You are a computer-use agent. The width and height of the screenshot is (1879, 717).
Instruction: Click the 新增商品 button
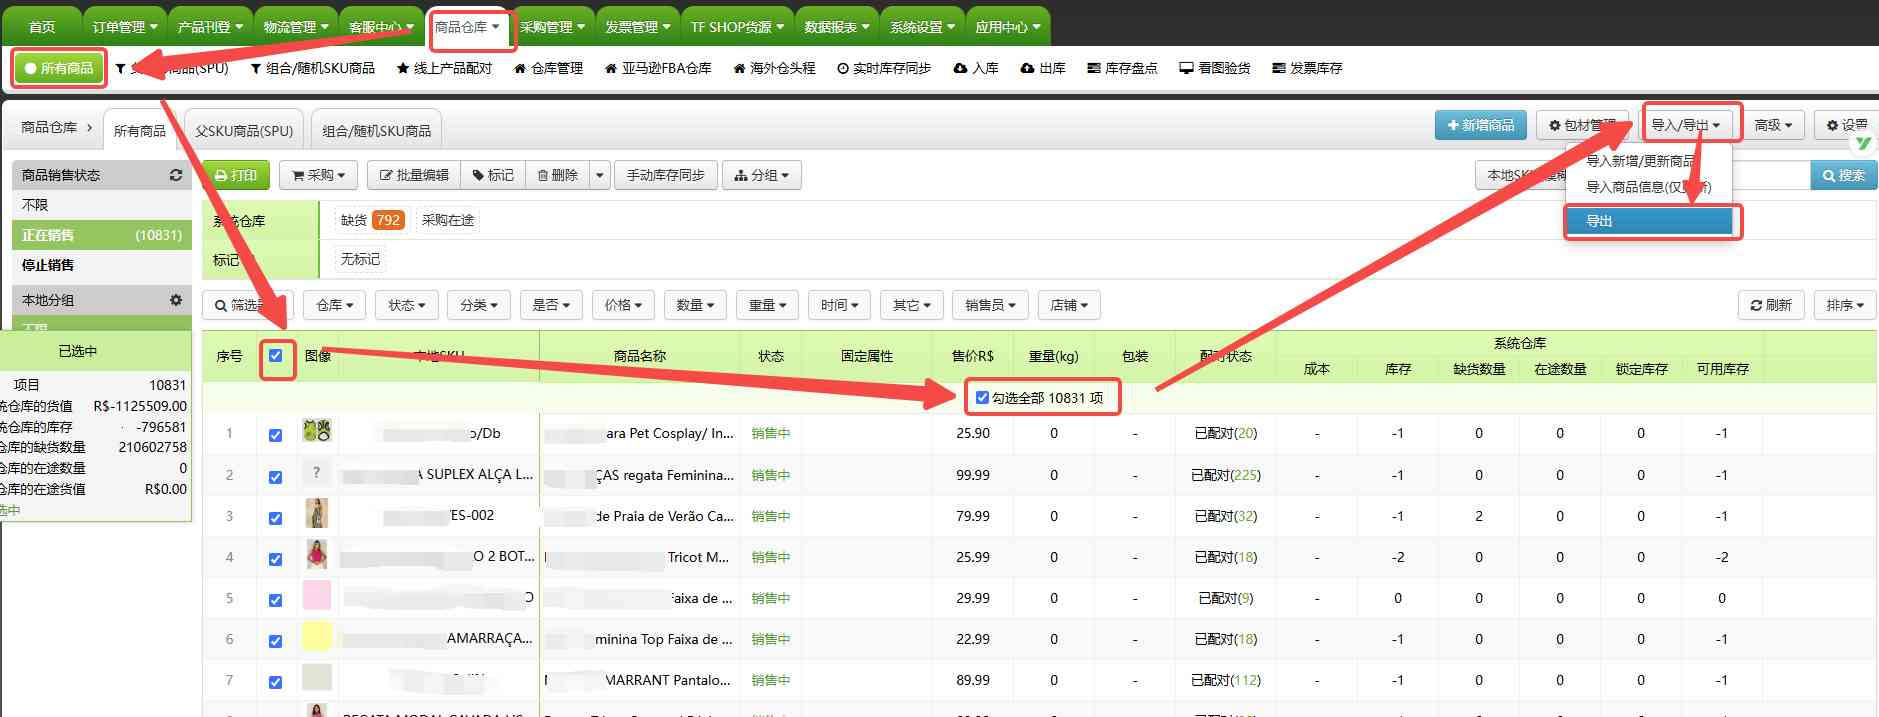click(x=1480, y=125)
